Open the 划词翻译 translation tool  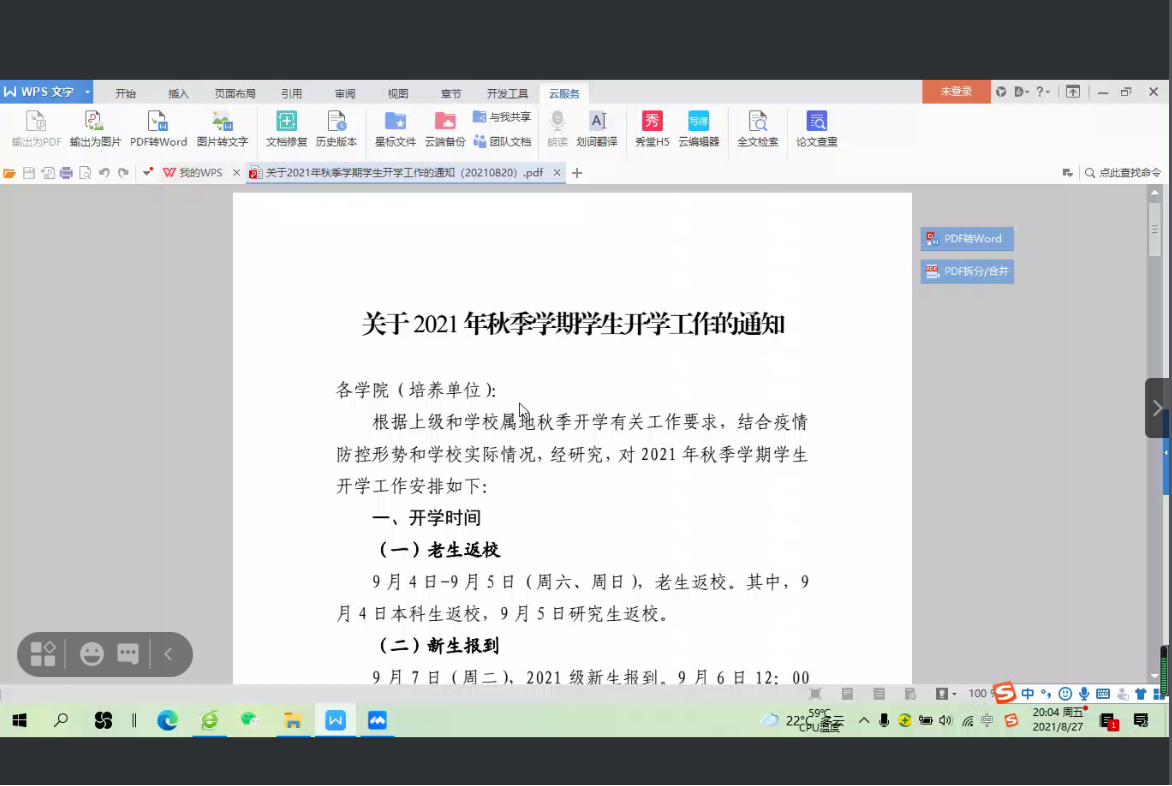(x=597, y=129)
